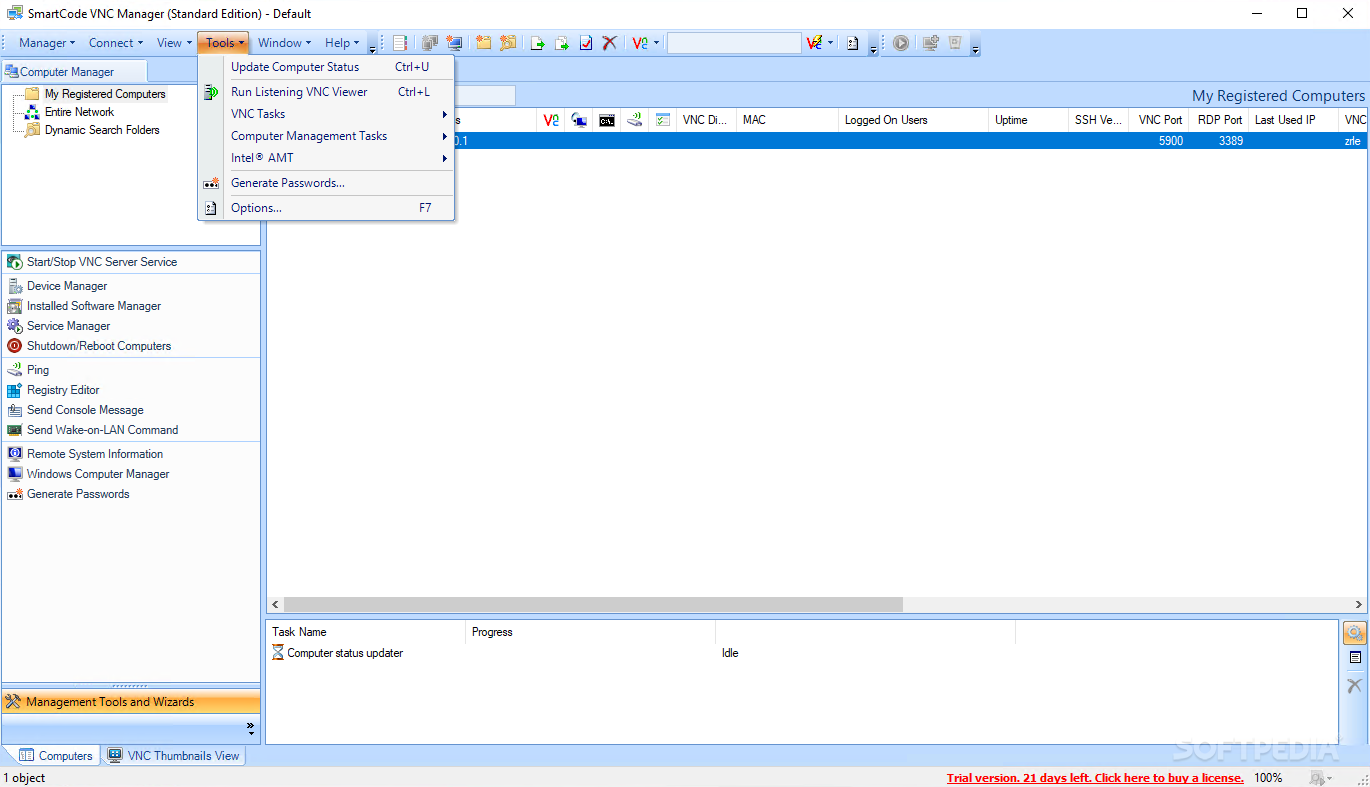Click the options sheet toolbar icon
Viewport: 1370px width, 787px height.
point(853,43)
